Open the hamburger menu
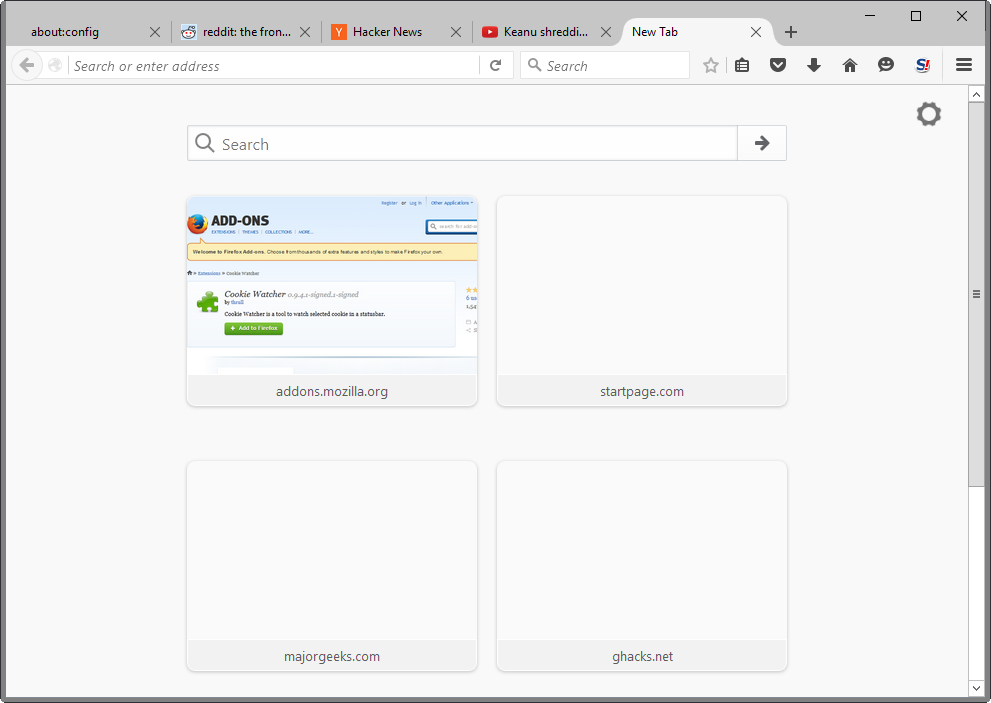 click(964, 64)
